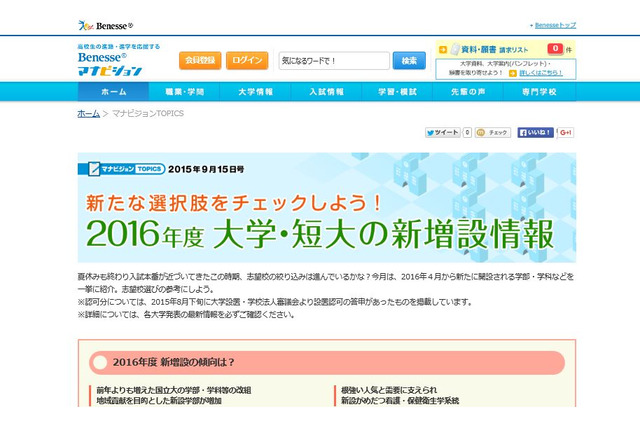Click the マナビジョンTOPICS breadcrumb text
The height and width of the screenshot is (426, 640).
pyautogui.click(x=148, y=113)
